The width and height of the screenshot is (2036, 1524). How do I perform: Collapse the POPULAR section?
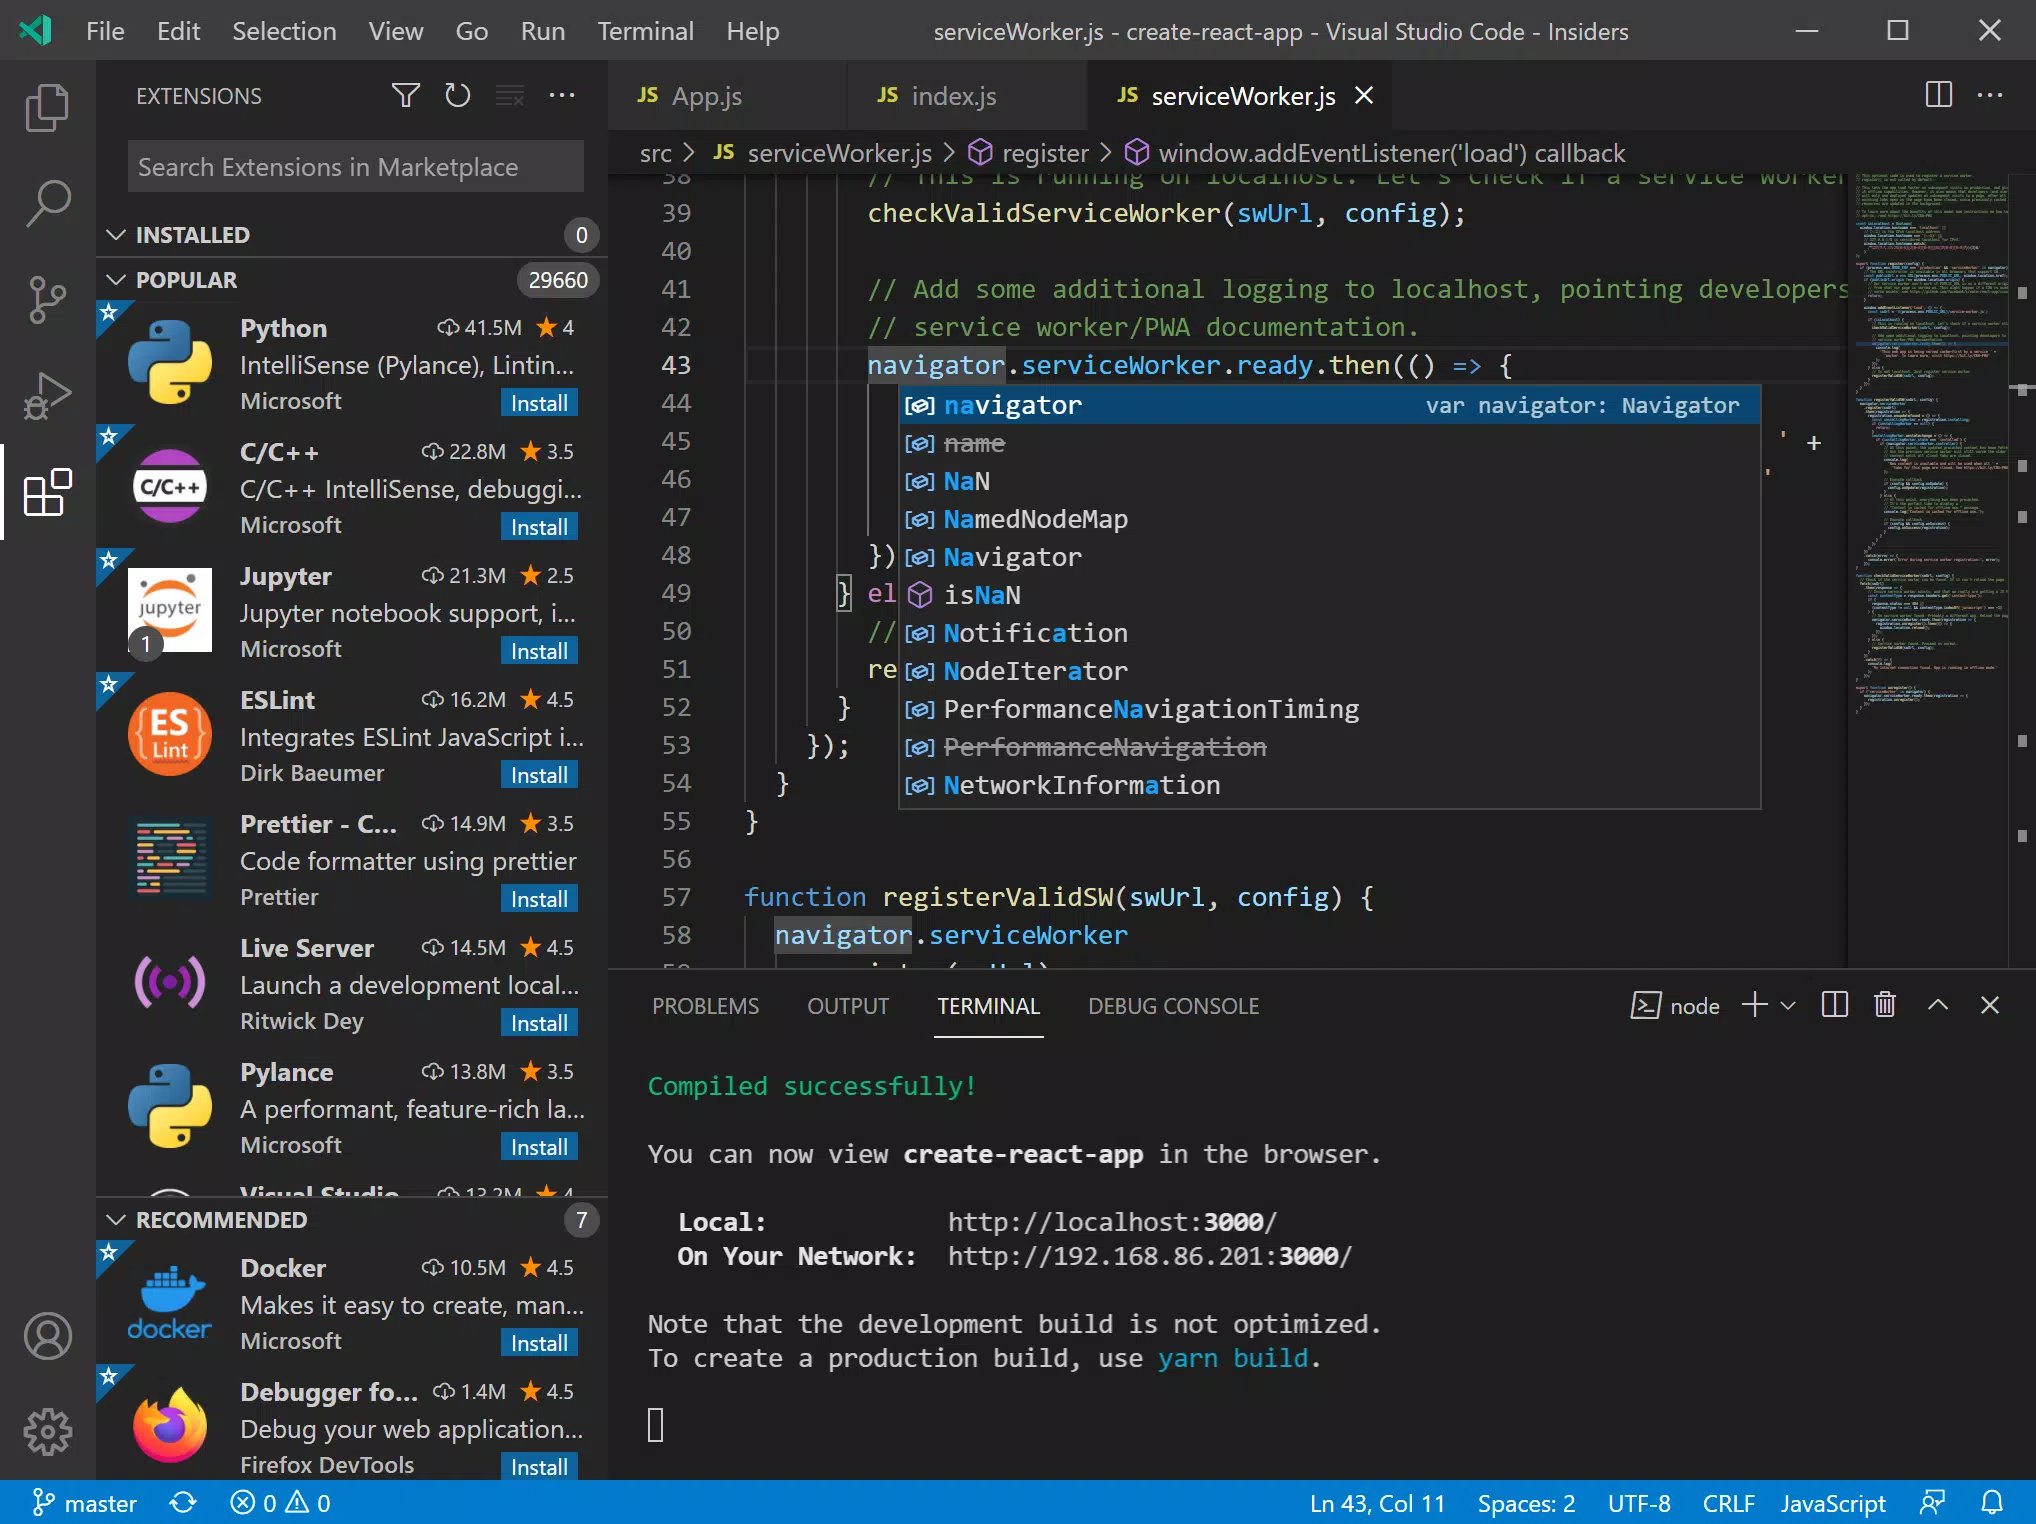click(117, 280)
